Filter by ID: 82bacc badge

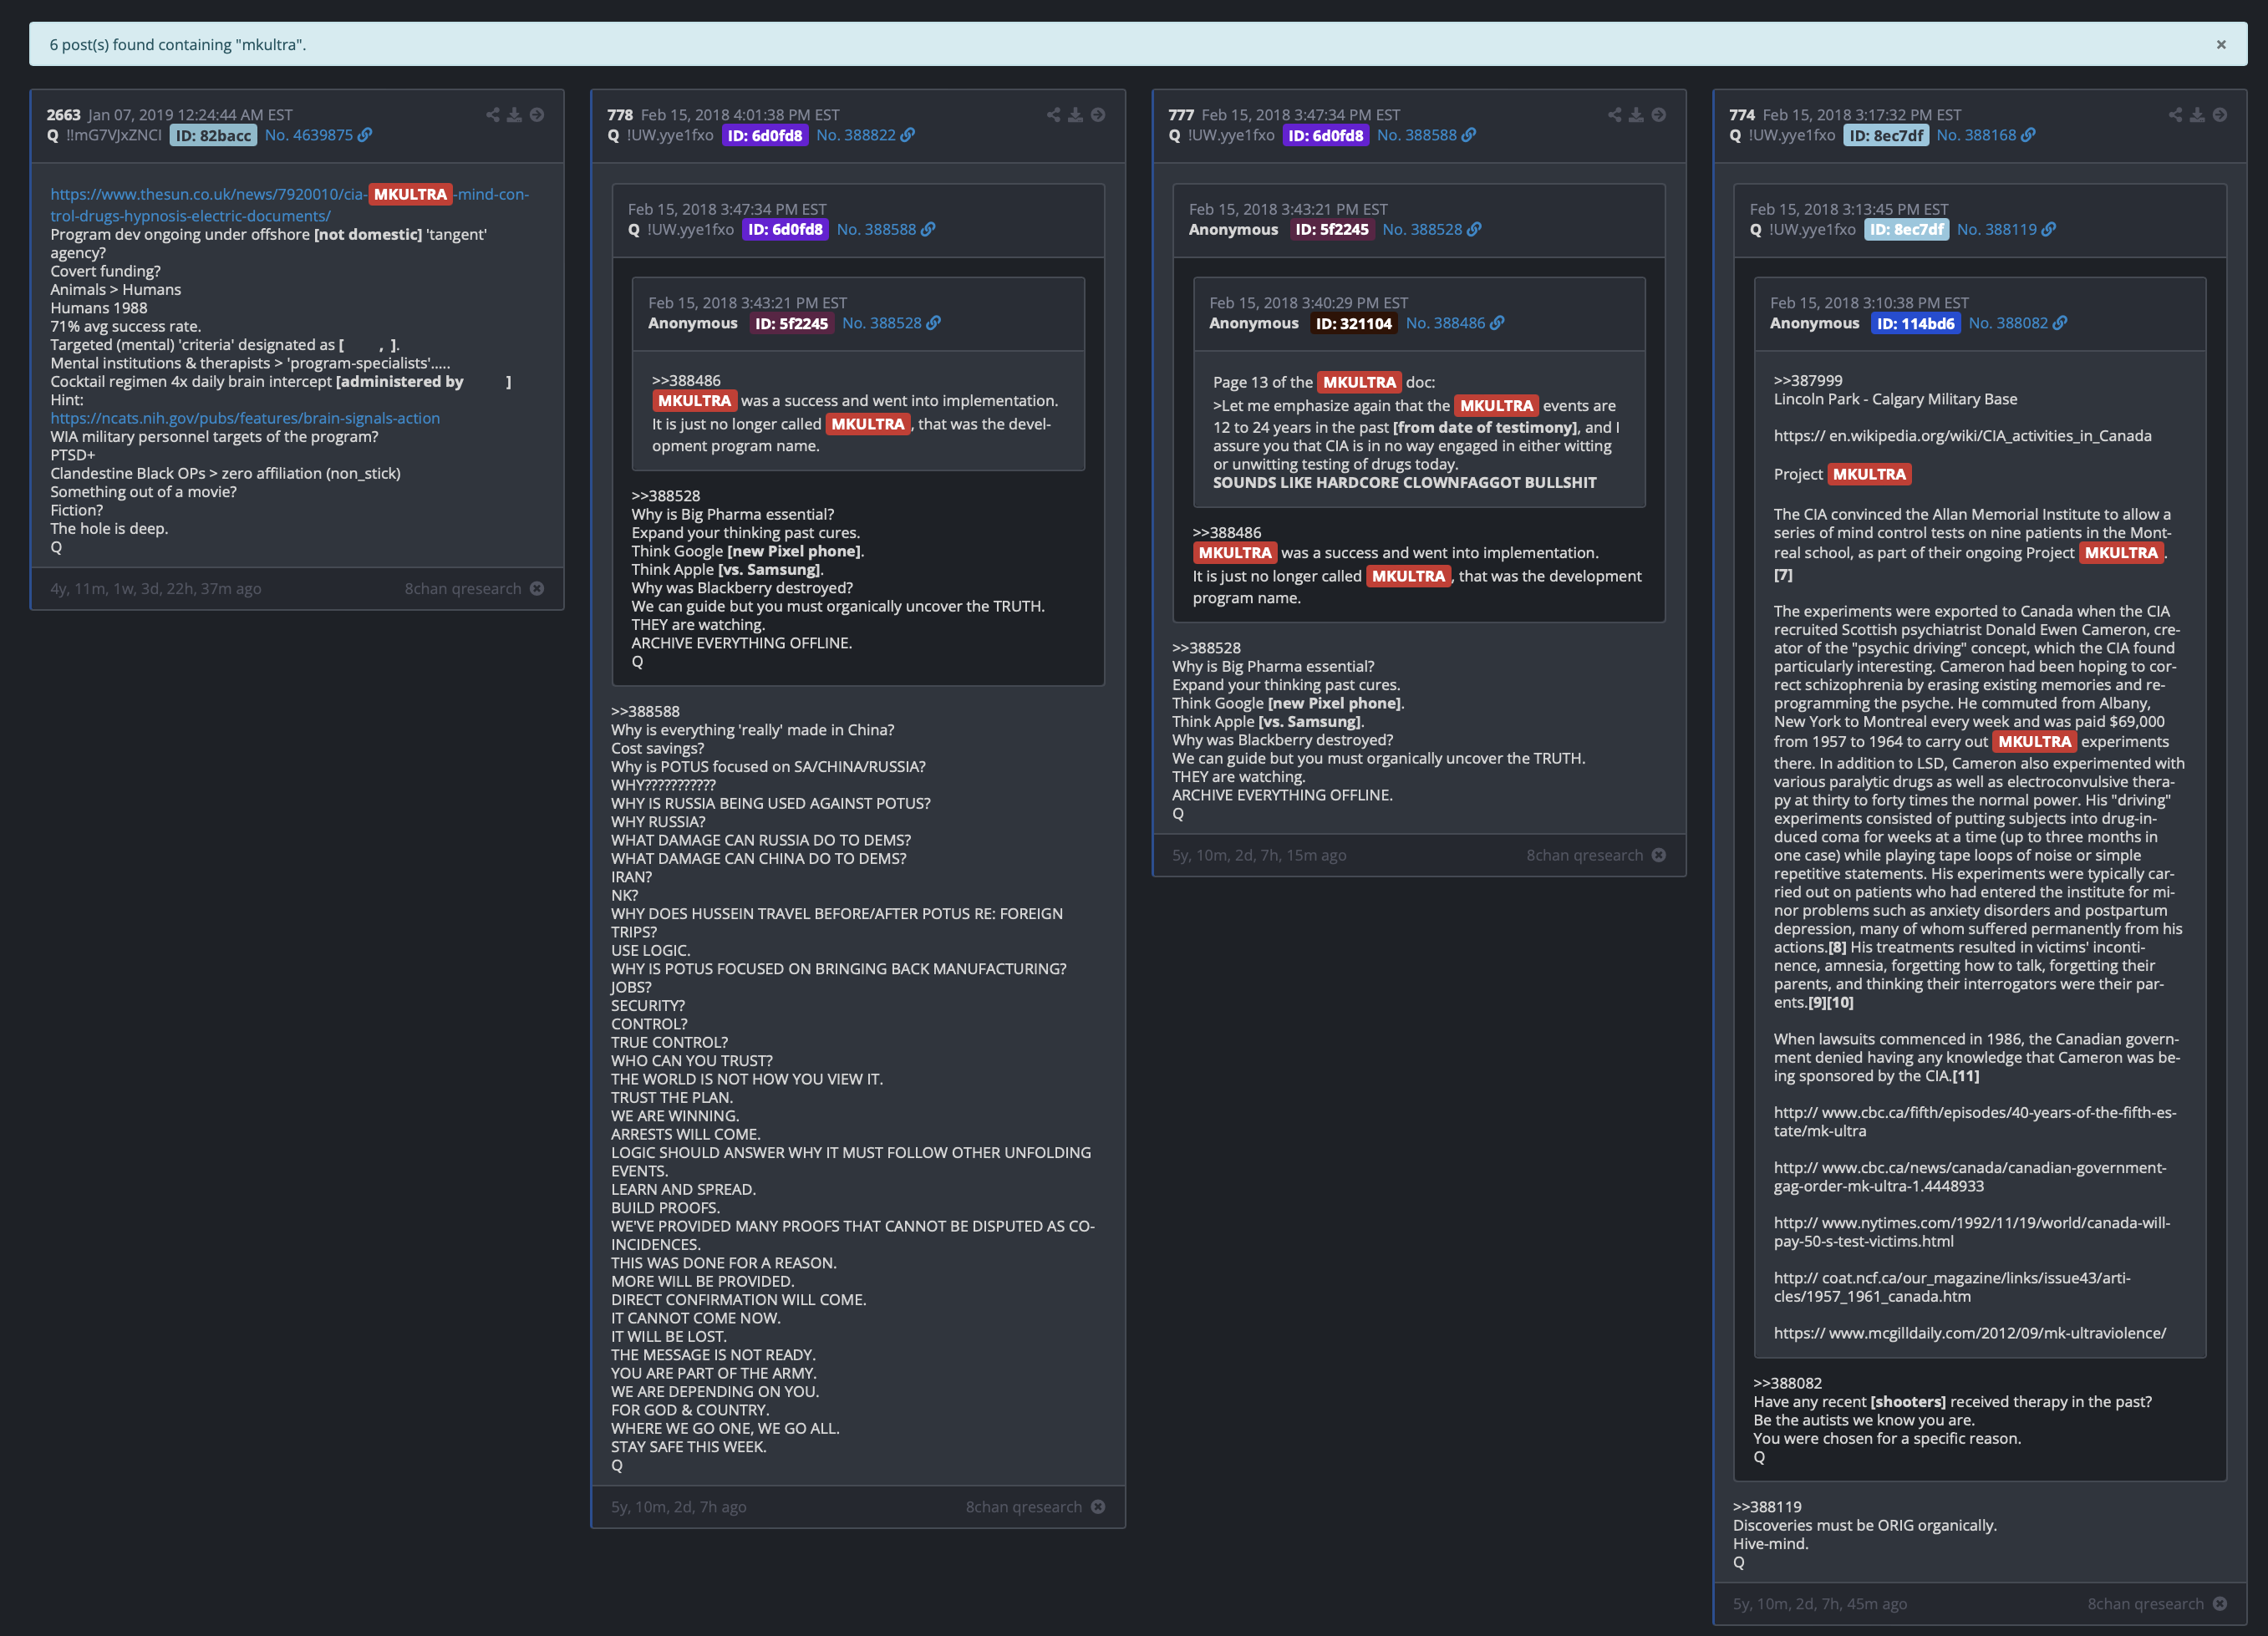213,135
